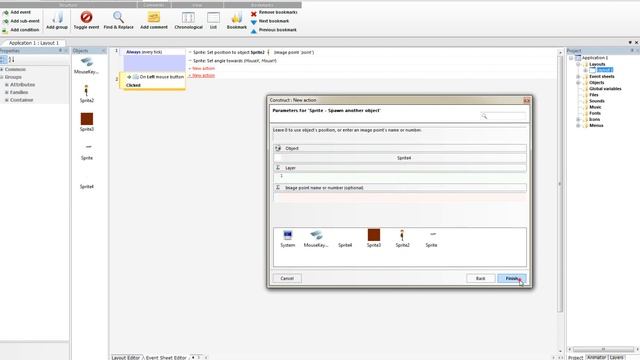This screenshot has height=360, width=640.
Task: Select the Application 1 : Layout 1 tab
Action: tap(33, 43)
